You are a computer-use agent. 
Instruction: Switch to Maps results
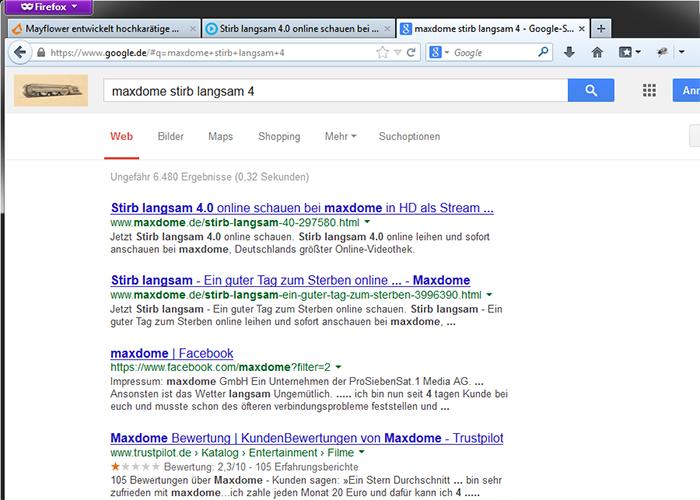pos(221,137)
